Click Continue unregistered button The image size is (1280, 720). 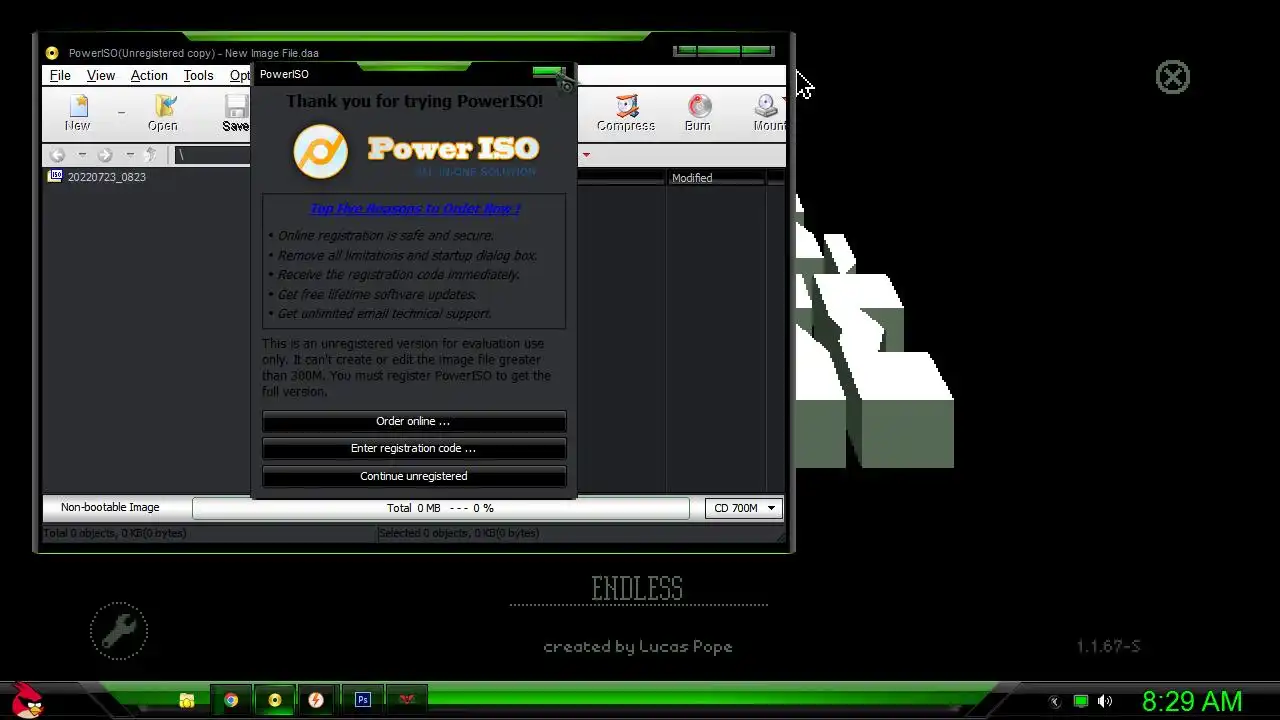click(414, 476)
